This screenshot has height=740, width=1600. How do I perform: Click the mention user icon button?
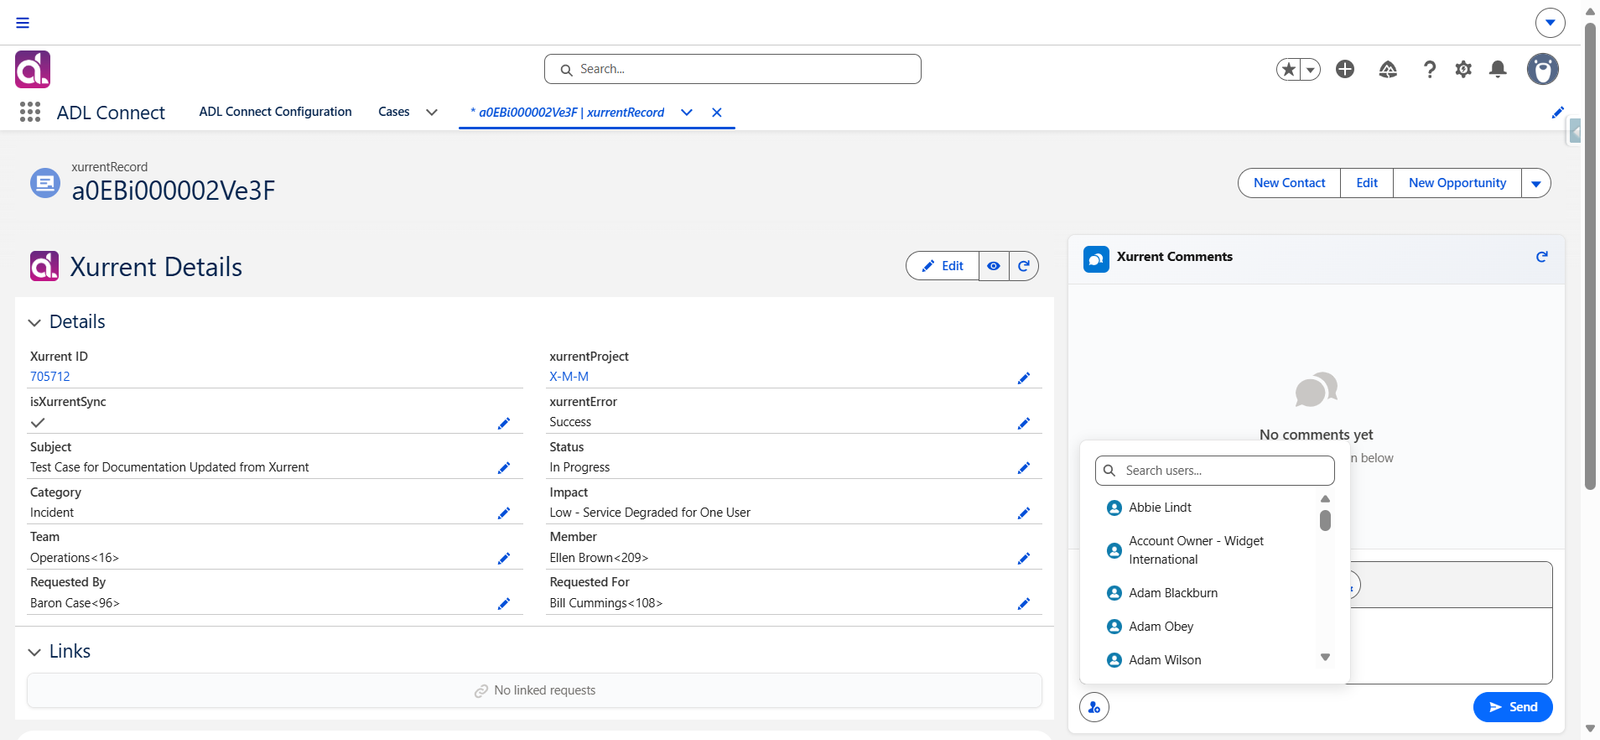(x=1094, y=707)
